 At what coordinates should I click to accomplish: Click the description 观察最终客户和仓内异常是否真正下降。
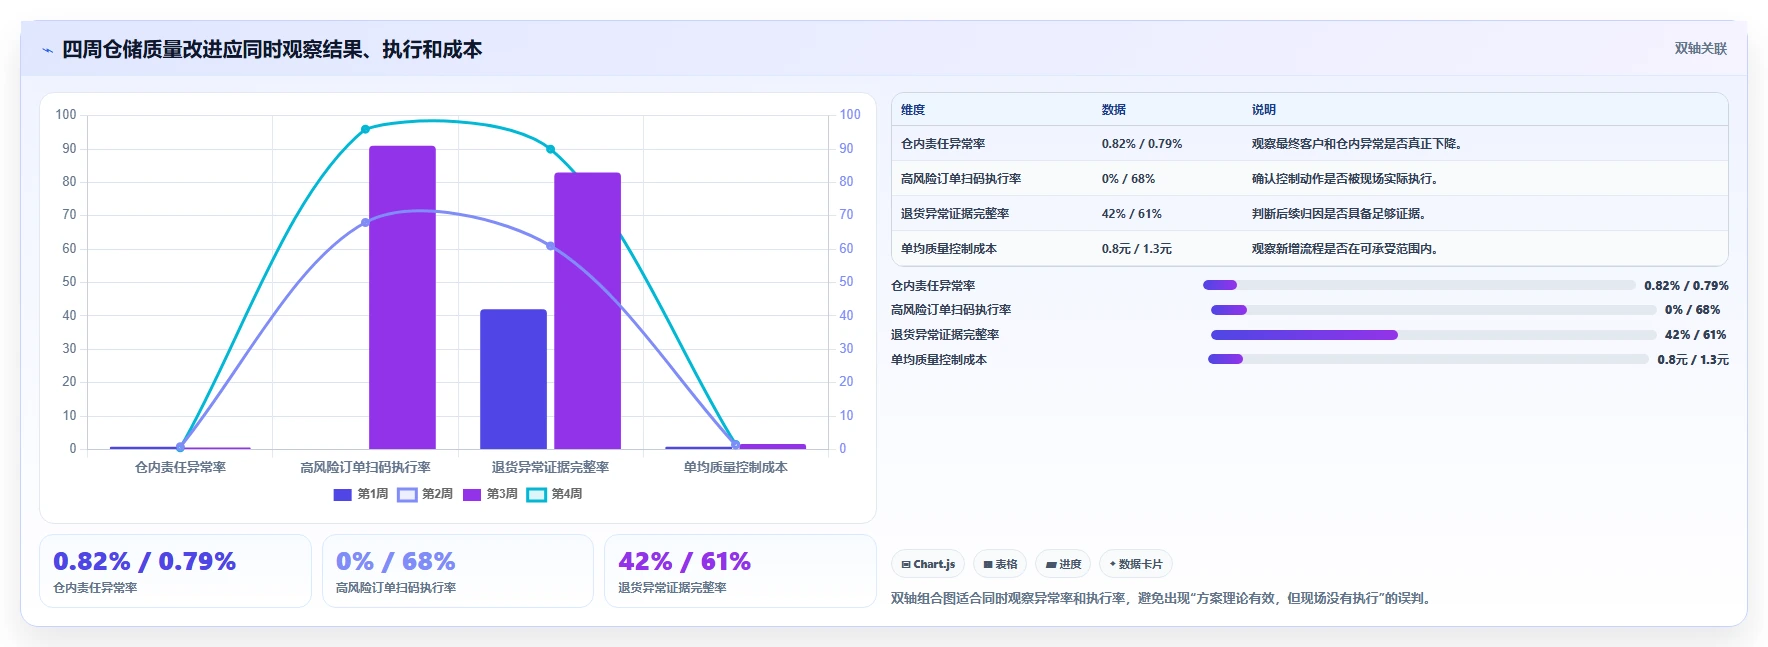tap(1359, 144)
